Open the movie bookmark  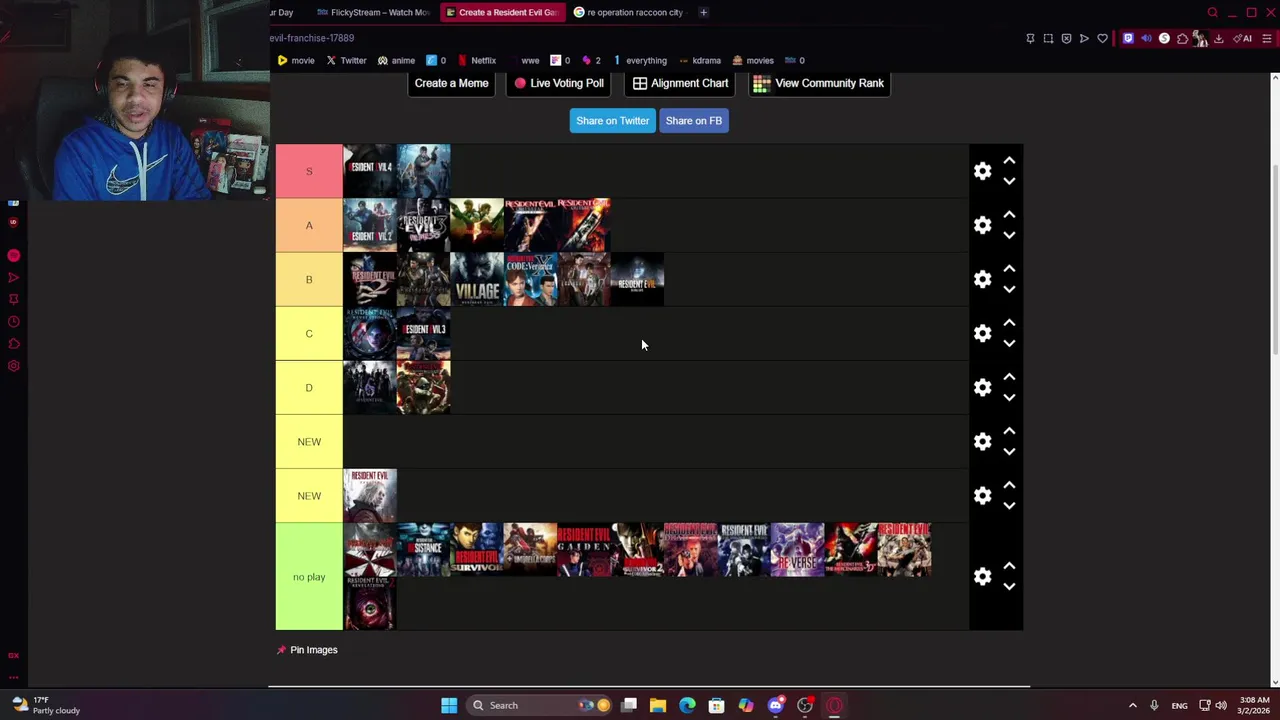(296, 60)
